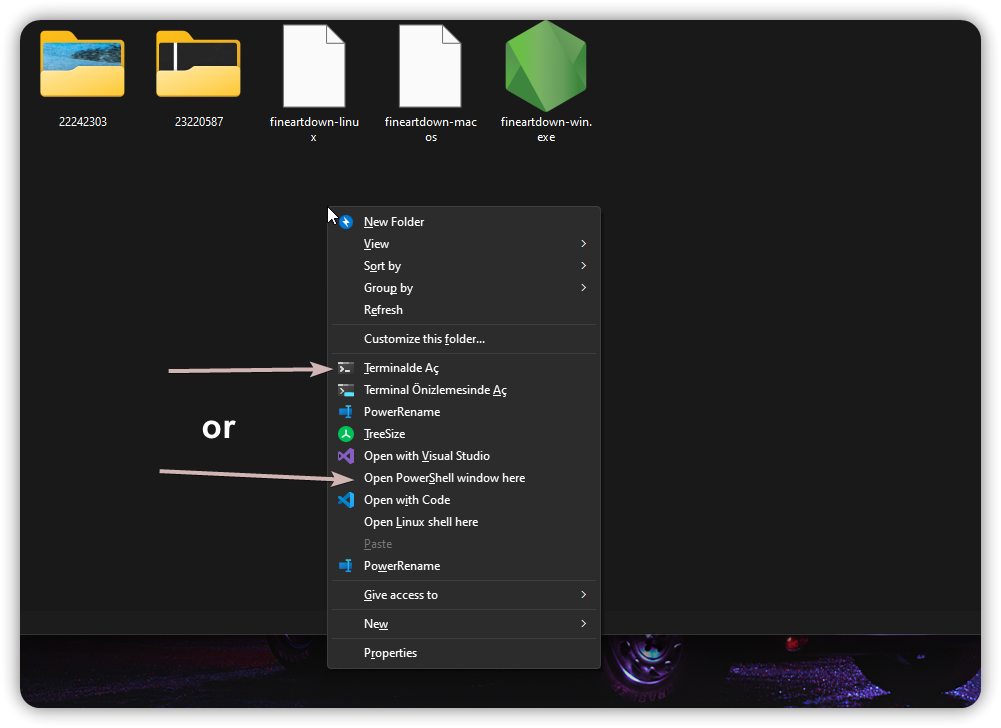
Task: Select the fineartdown-linux file
Action: click(x=314, y=66)
